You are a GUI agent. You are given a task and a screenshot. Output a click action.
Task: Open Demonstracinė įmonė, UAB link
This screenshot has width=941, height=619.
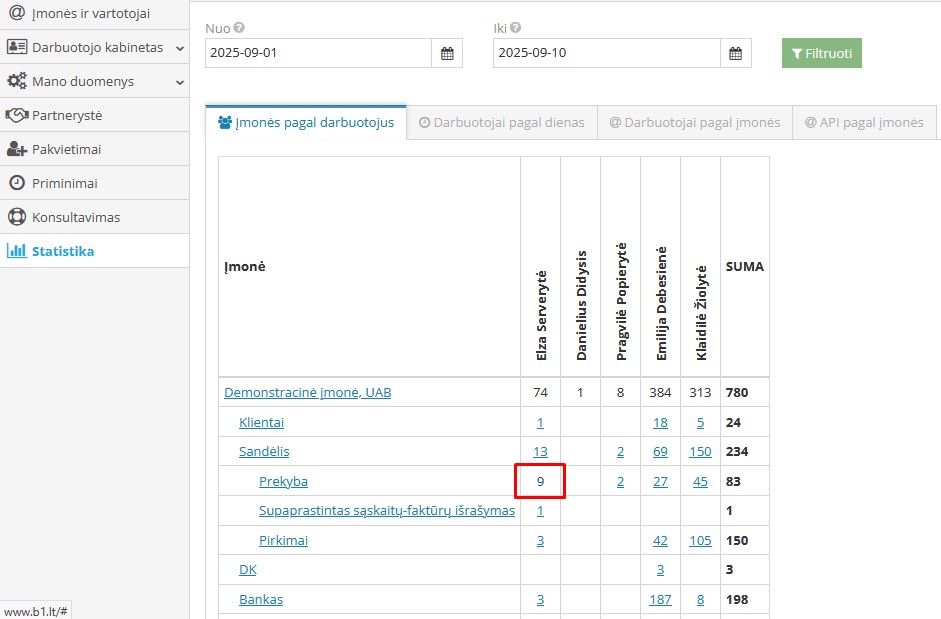(x=307, y=393)
